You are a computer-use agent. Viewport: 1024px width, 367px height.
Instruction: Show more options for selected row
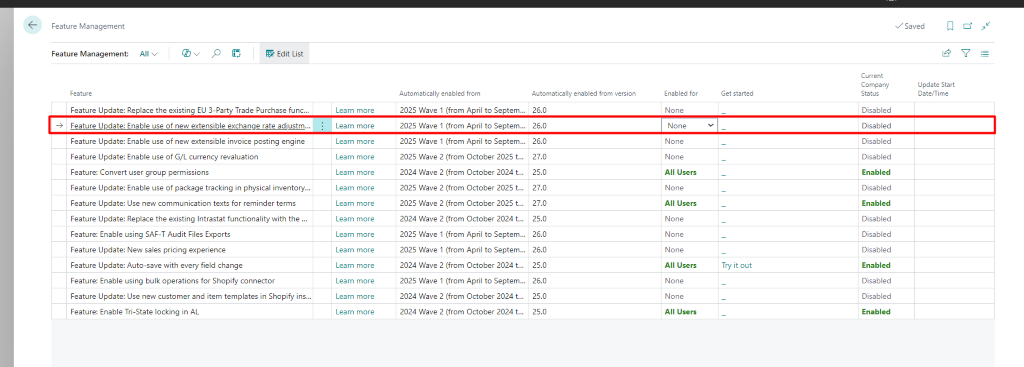click(x=322, y=125)
